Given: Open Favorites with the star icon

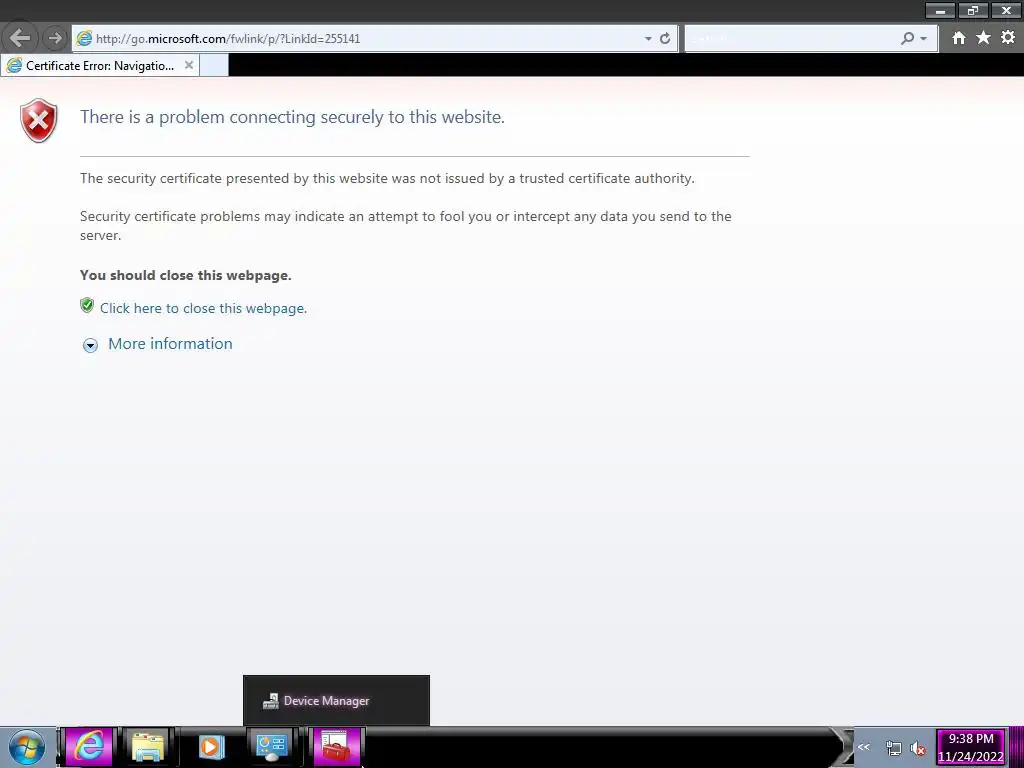Looking at the screenshot, I should 983,38.
